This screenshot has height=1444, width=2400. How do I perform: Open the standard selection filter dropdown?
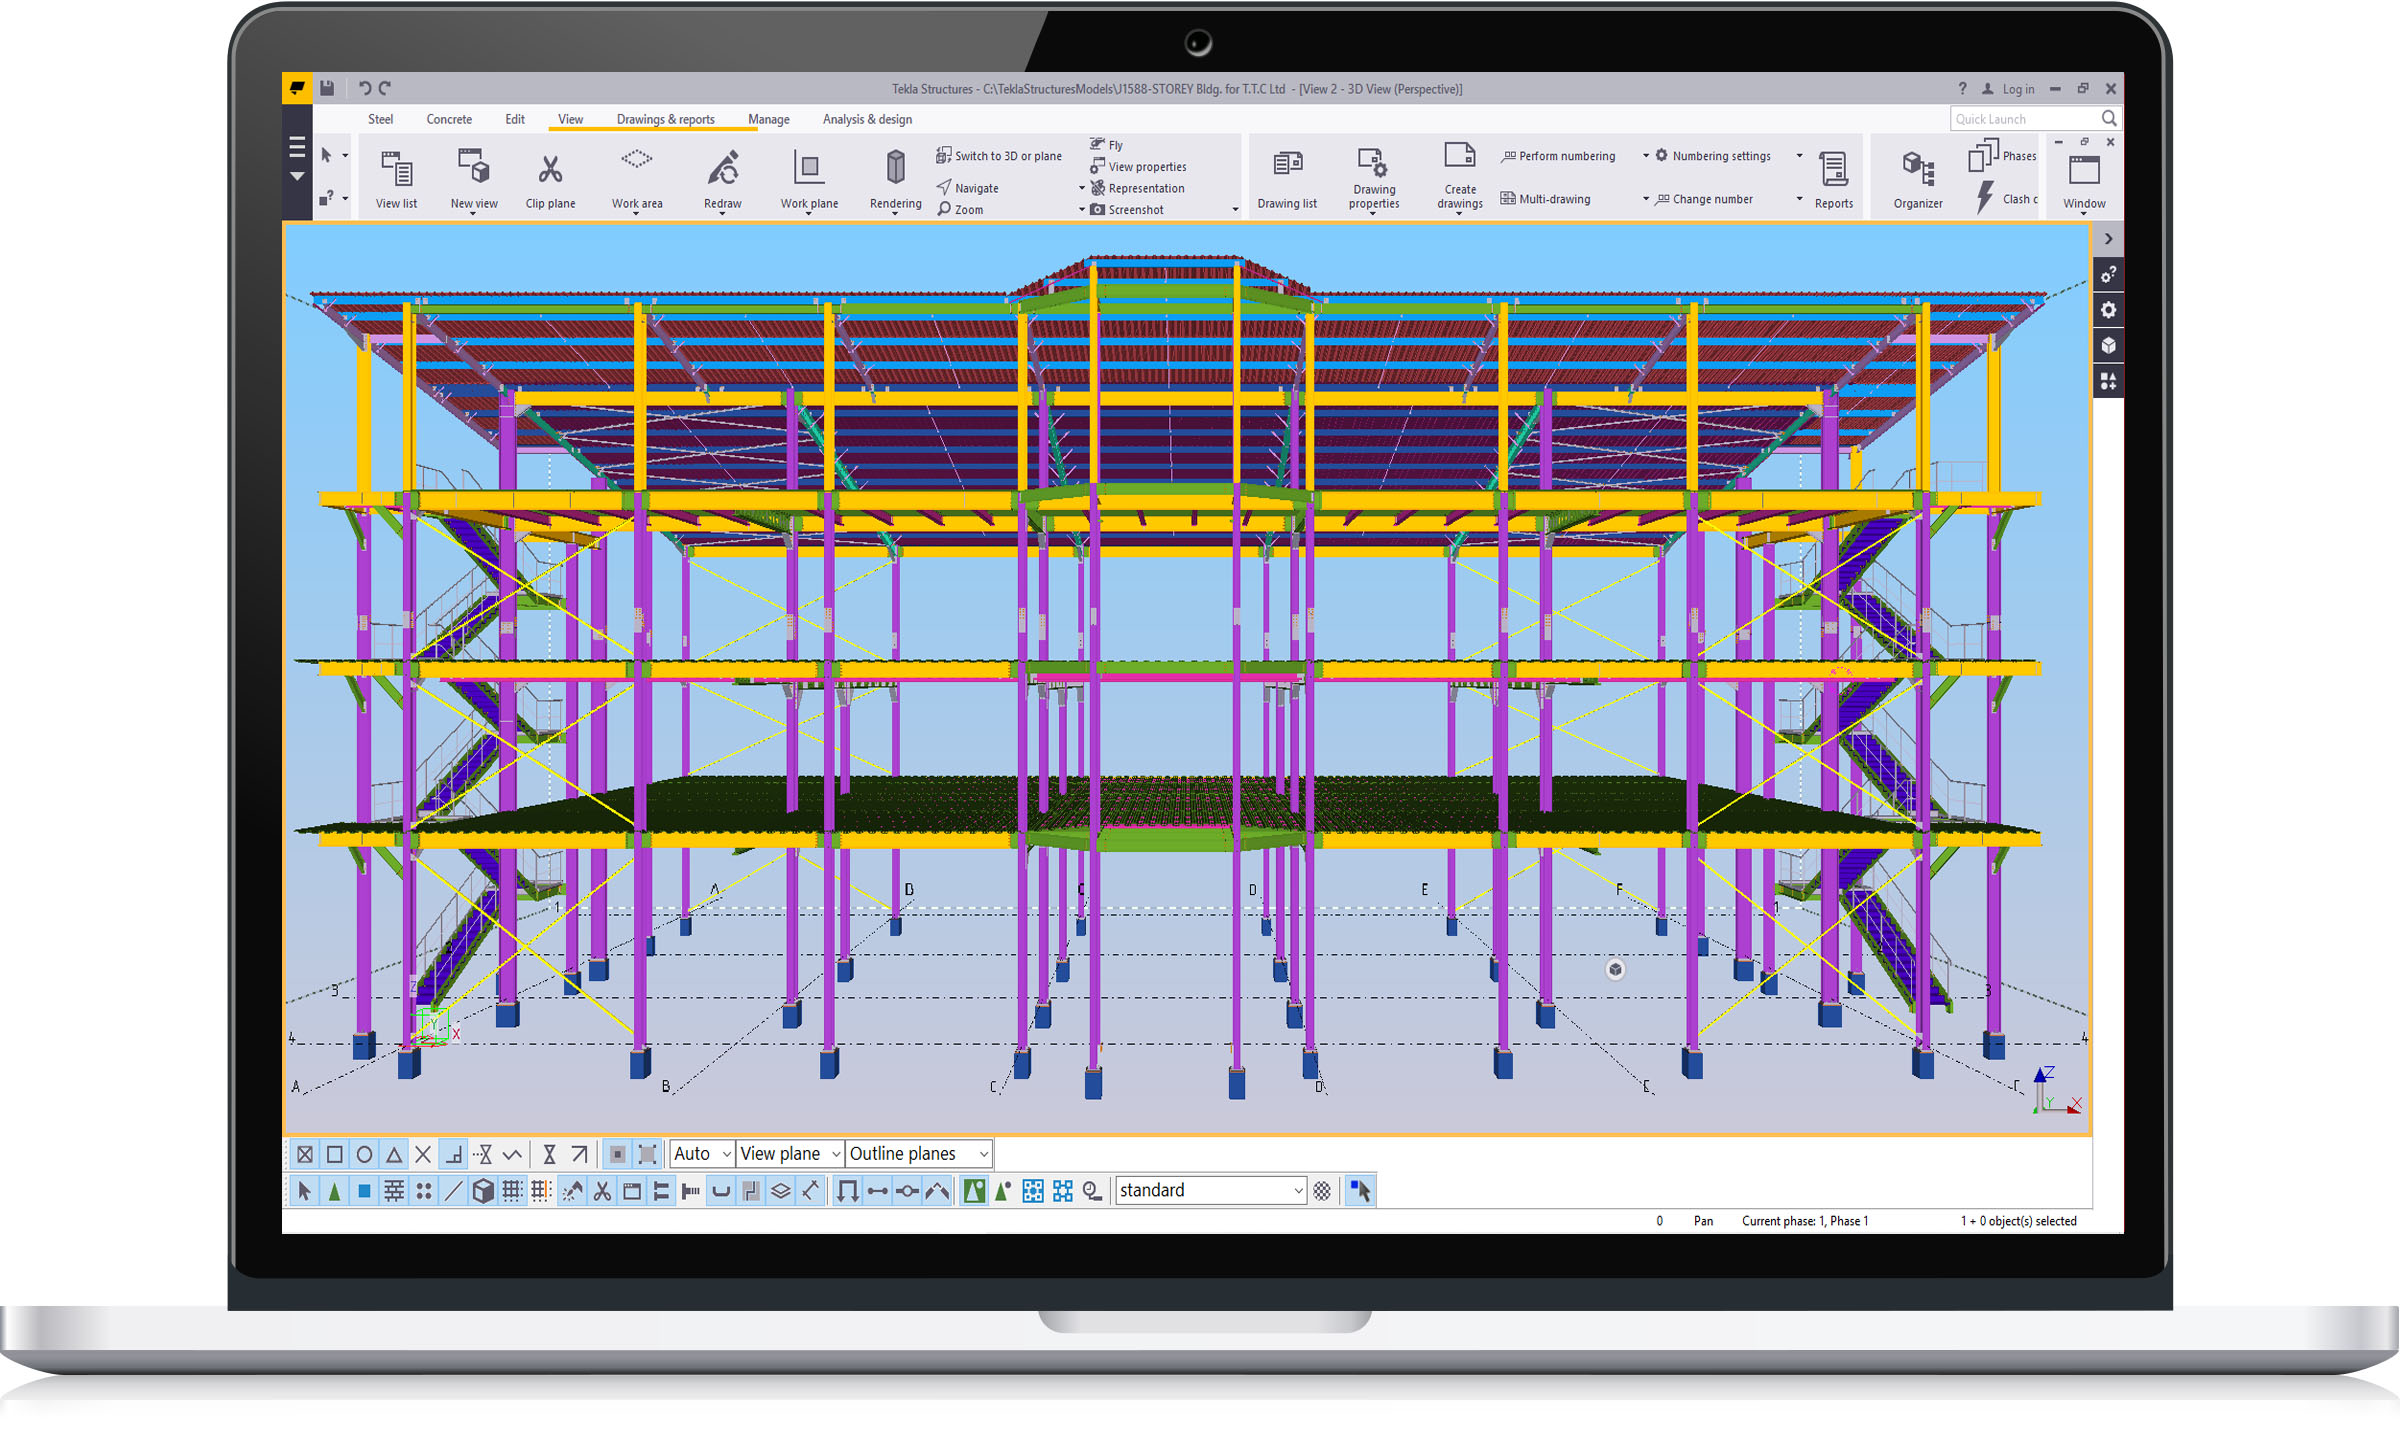(1210, 1190)
